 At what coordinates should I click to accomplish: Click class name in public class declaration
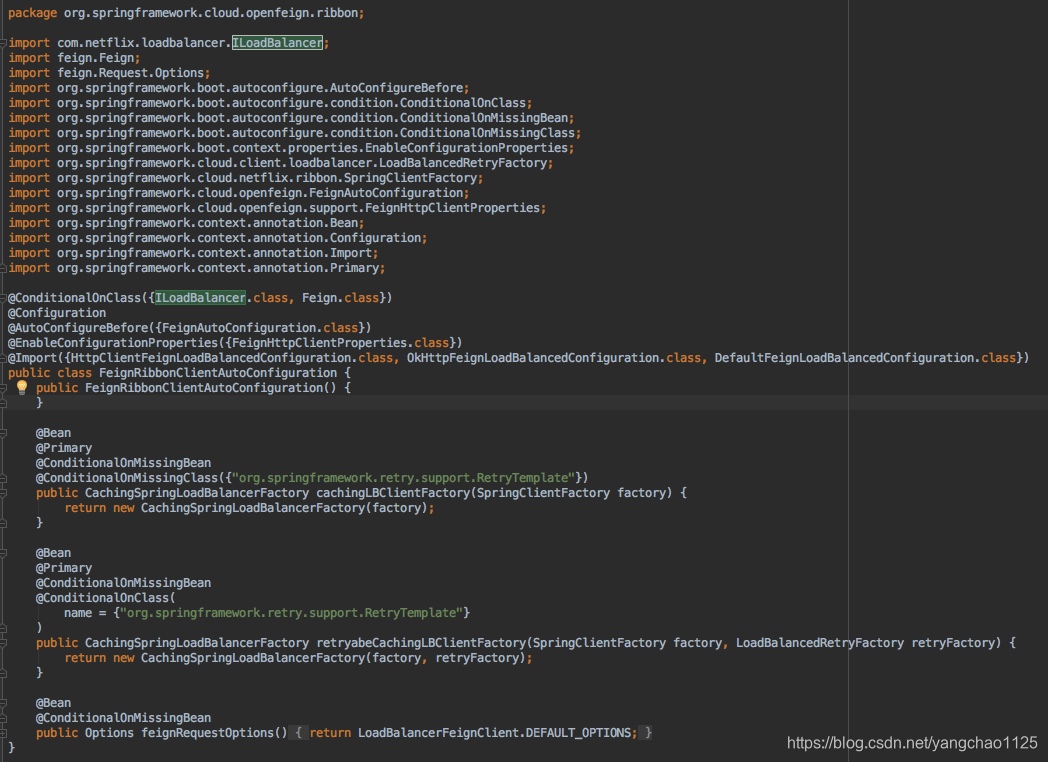click(218, 373)
